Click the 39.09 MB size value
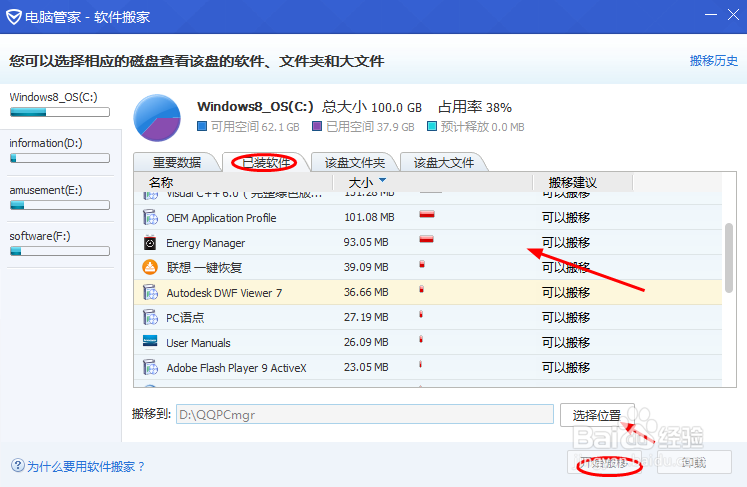Screen dimensions: 747x487 tap(366, 267)
